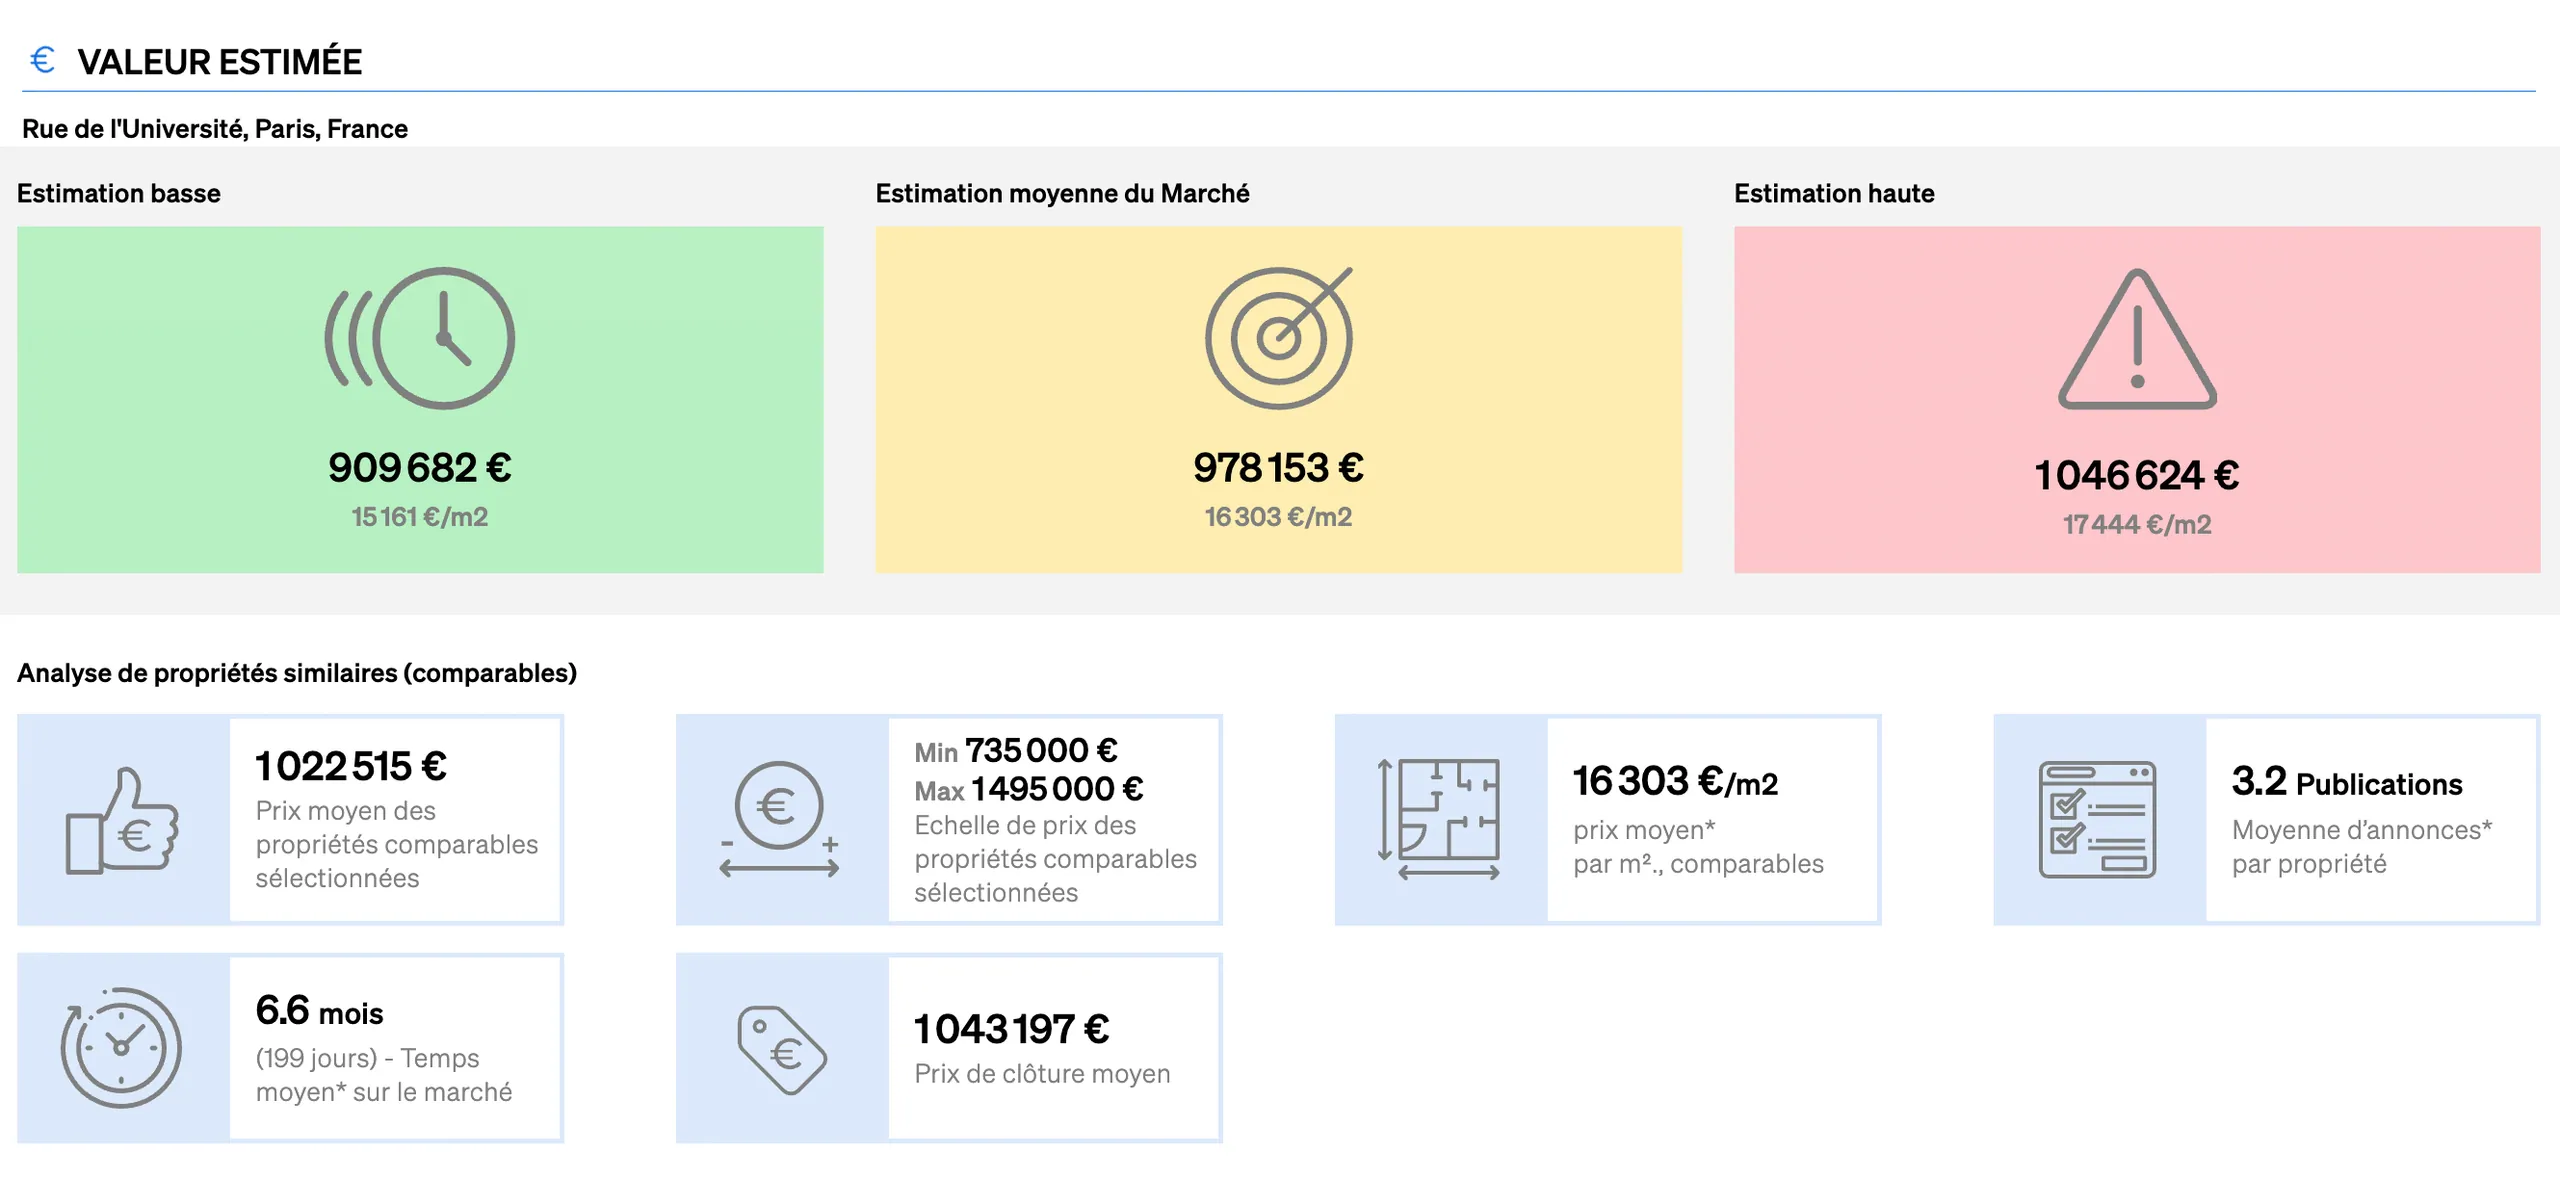2560x1183 pixels.
Task: Click the floor plan icon
Action: click(x=1440, y=820)
